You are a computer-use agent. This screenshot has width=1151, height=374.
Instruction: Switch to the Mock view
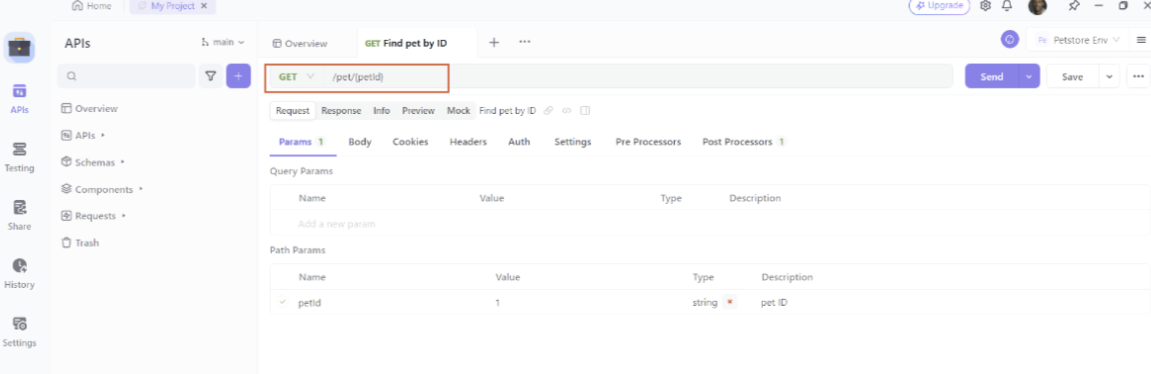click(x=459, y=111)
